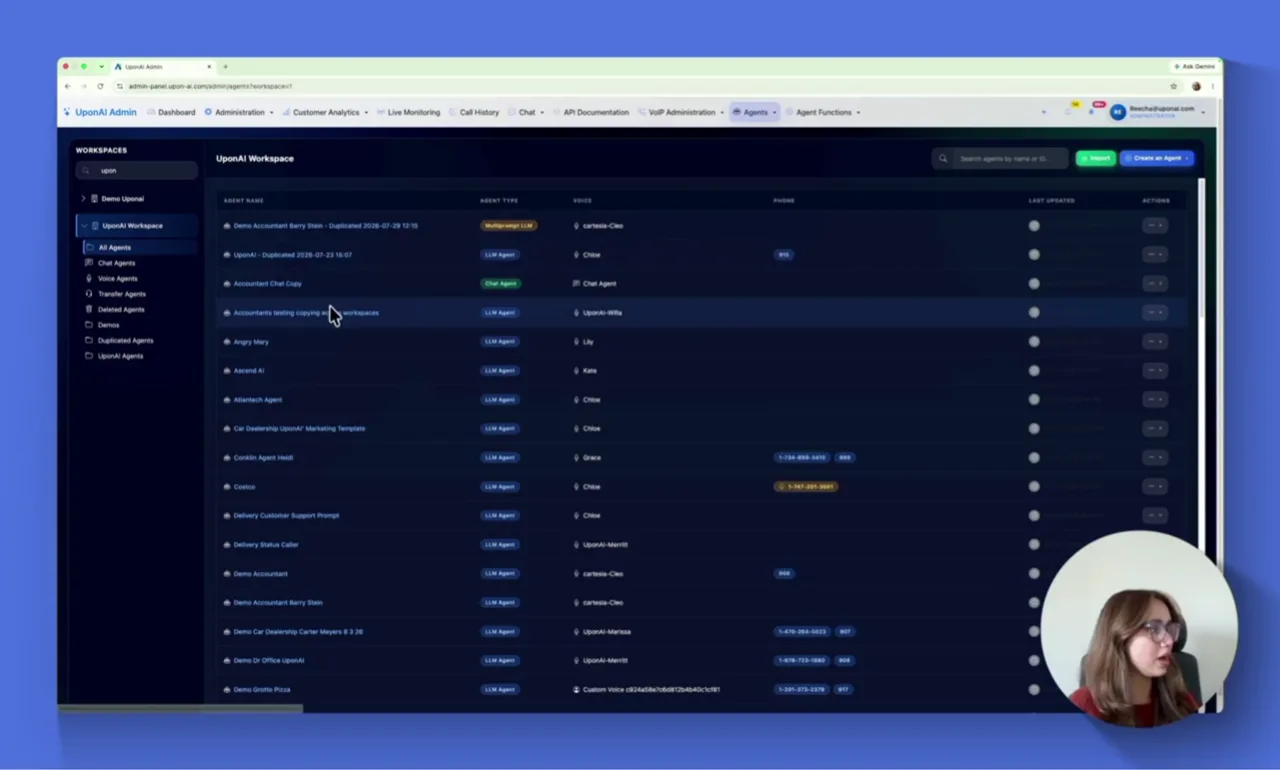
Task: Bookmark this page with the star icon
Action: [1174, 86]
